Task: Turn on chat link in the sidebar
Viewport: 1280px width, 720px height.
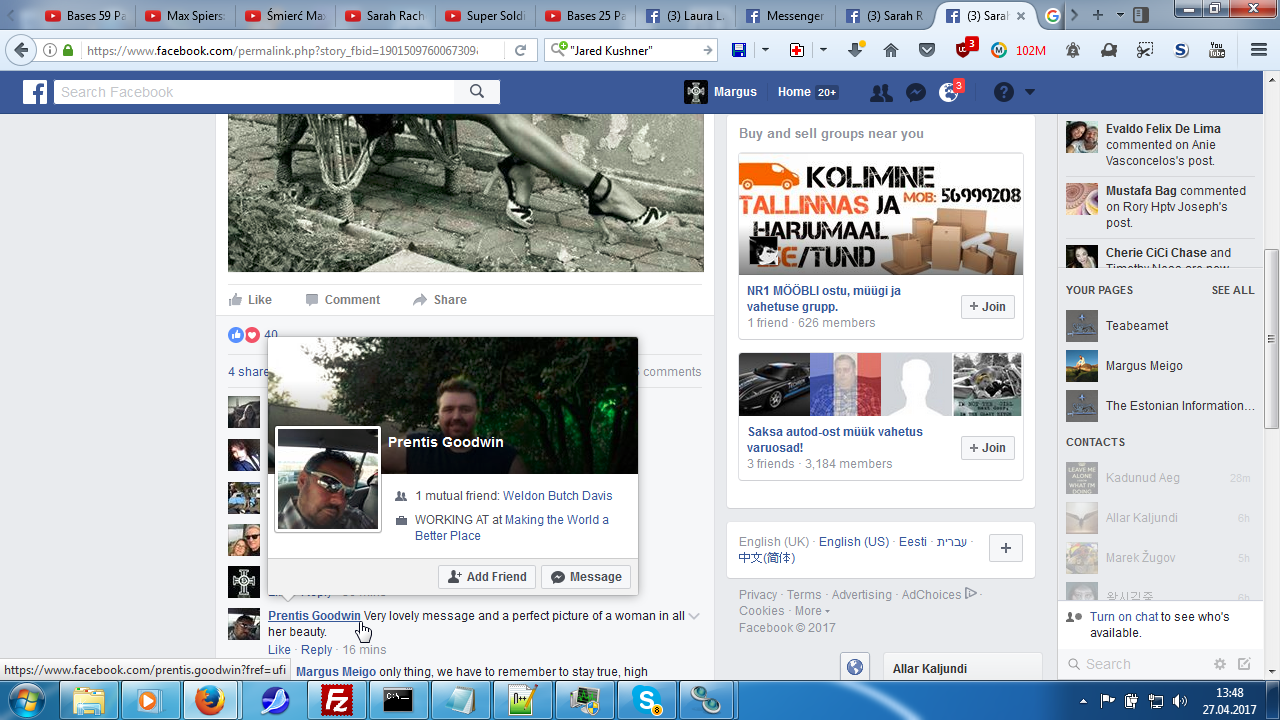Action: coord(1124,617)
